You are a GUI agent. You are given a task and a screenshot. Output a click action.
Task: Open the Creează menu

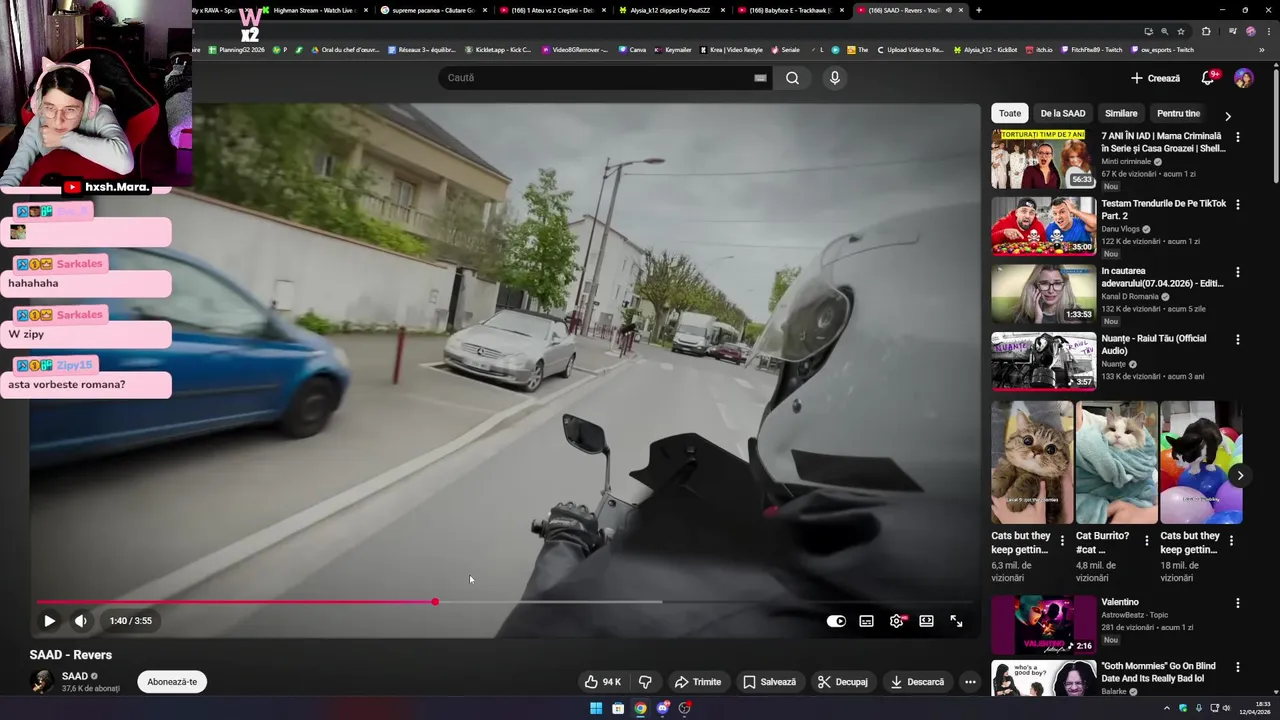tap(1155, 78)
